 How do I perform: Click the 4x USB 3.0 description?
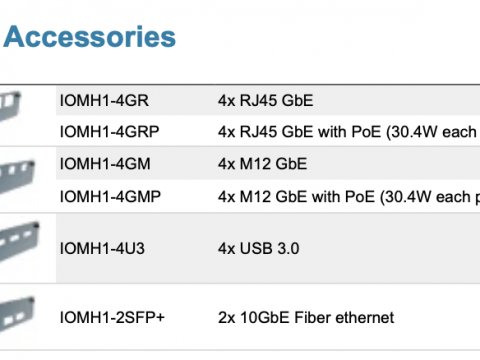pyautogui.click(x=259, y=249)
